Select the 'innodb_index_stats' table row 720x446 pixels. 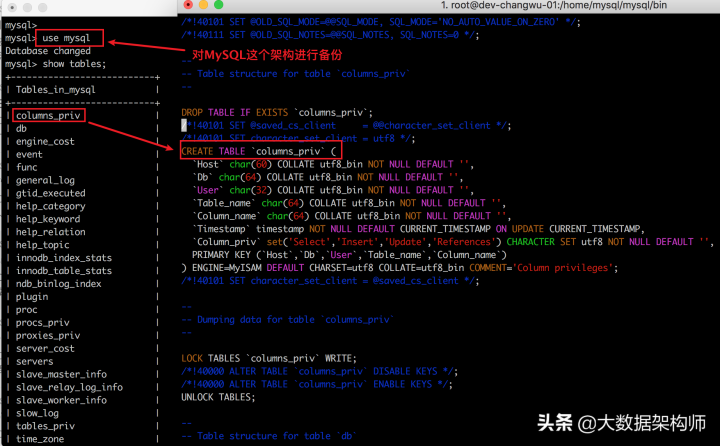[64, 258]
